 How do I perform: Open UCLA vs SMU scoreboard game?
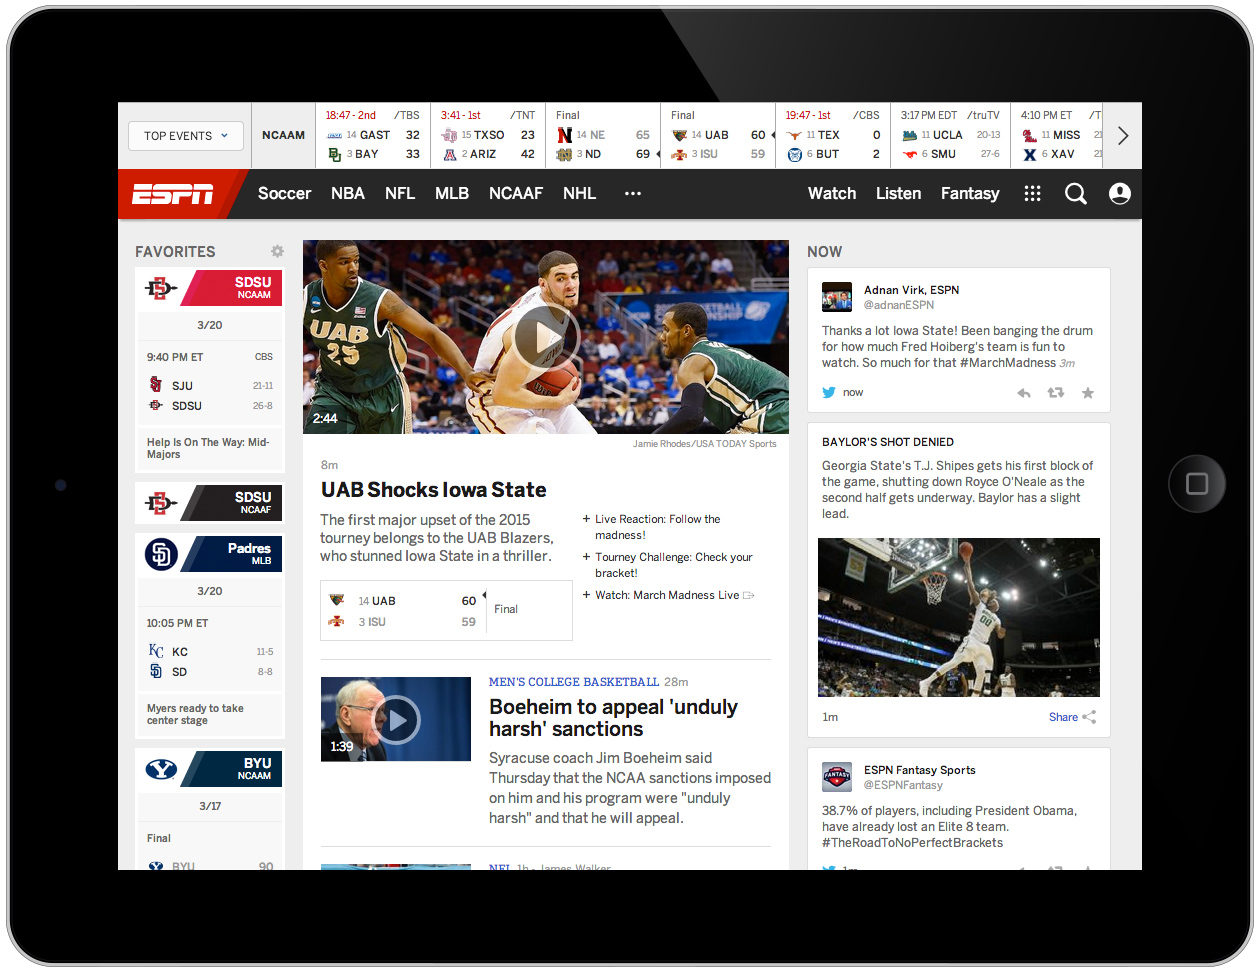(x=950, y=136)
